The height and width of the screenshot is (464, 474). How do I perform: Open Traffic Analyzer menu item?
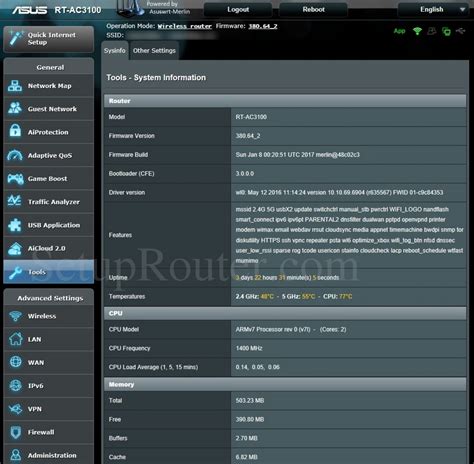[49, 202]
